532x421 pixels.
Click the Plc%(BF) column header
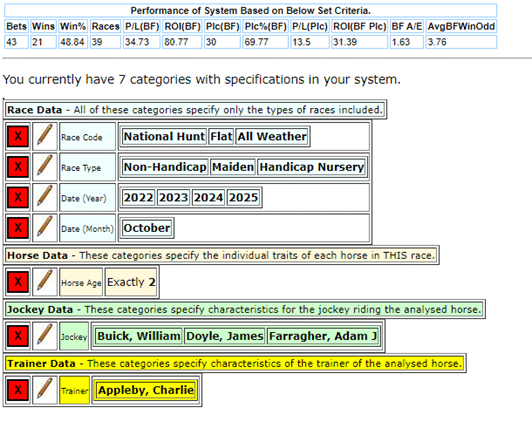pyautogui.click(x=265, y=26)
